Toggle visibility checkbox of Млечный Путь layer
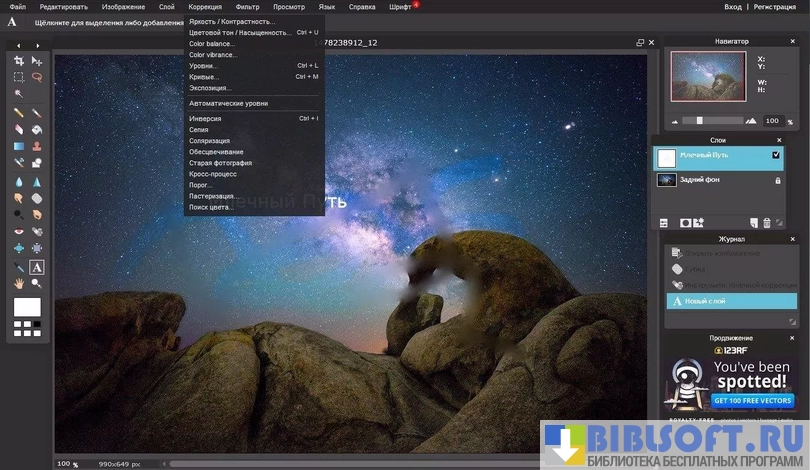 [775, 156]
